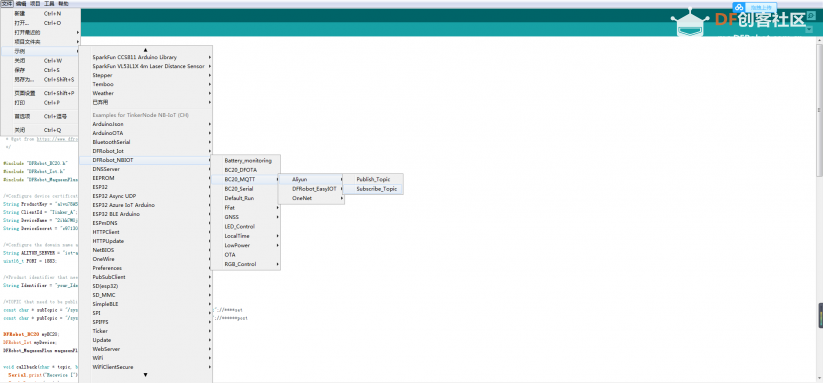This screenshot has width=823, height=383.
Task: Expand the Weather examples submenu
Action: coord(145,93)
